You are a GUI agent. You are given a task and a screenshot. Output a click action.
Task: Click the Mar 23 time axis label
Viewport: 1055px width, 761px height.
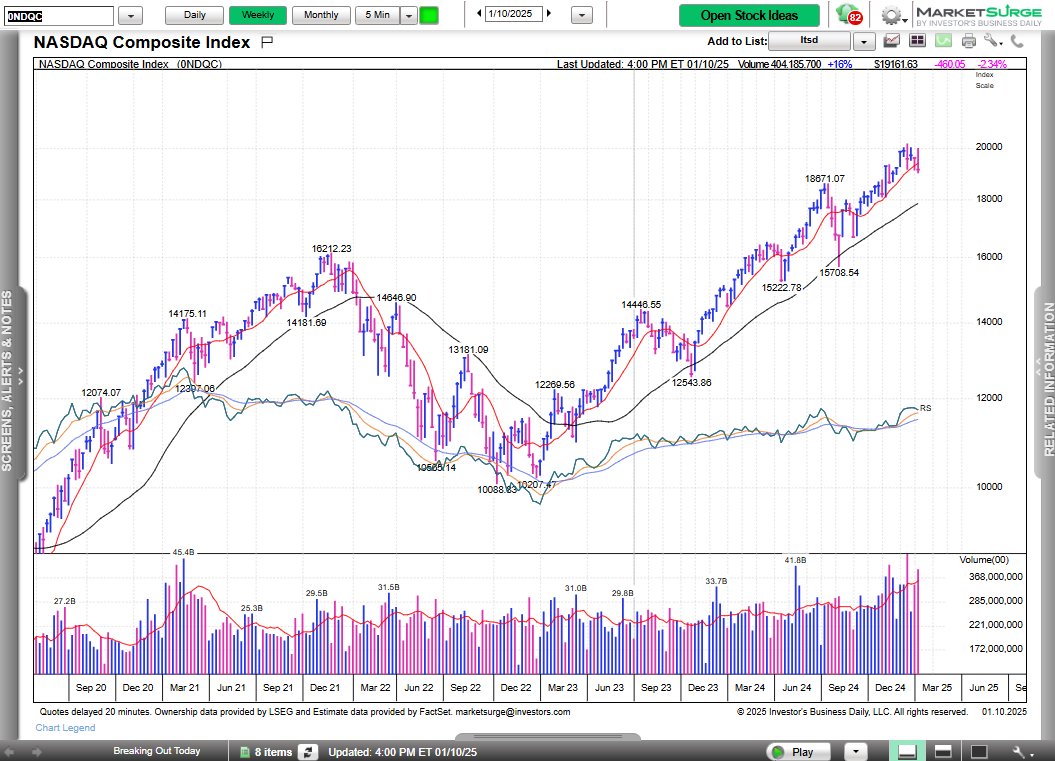pyautogui.click(x=562, y=687)
